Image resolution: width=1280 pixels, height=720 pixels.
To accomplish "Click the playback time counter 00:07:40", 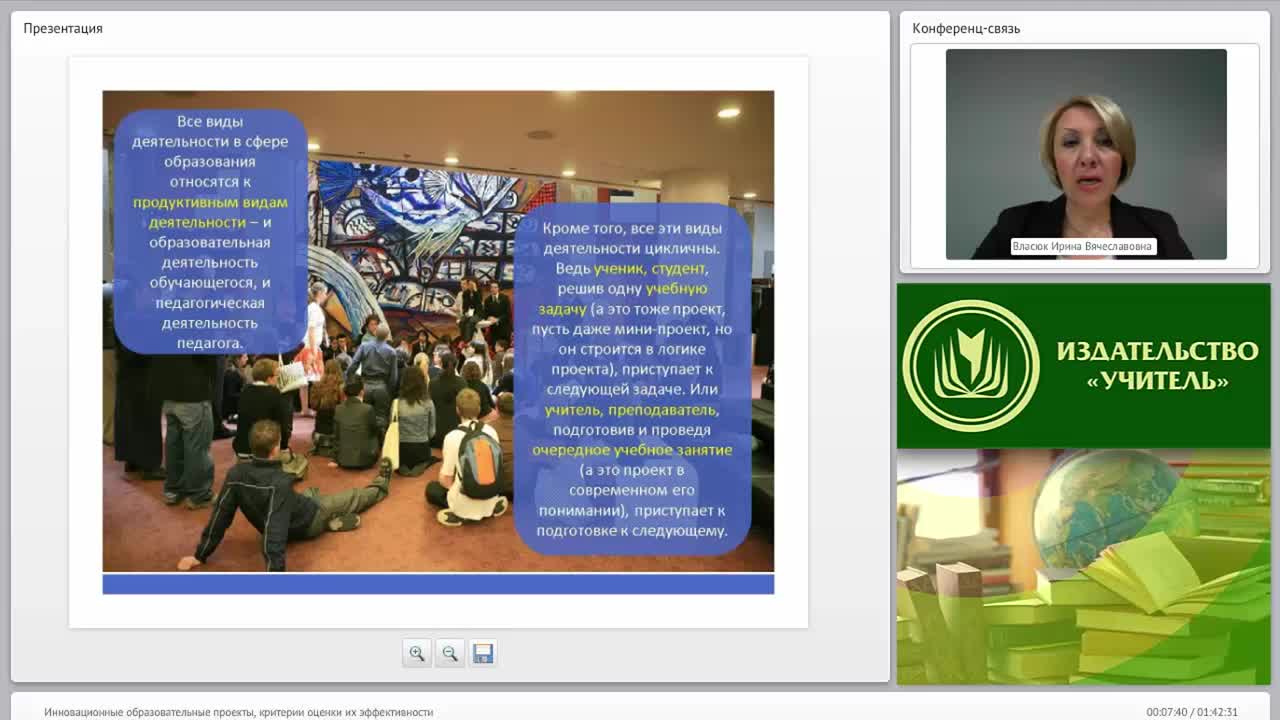I will click(x=1165, y=712).
